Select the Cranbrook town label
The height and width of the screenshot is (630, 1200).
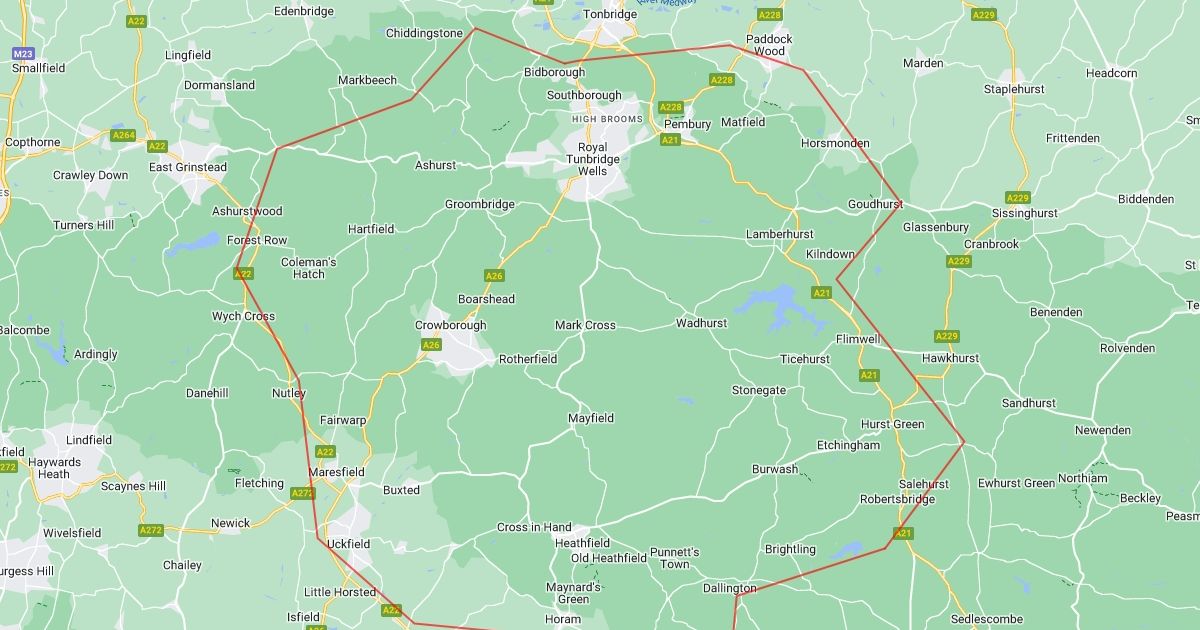(992, 244)
